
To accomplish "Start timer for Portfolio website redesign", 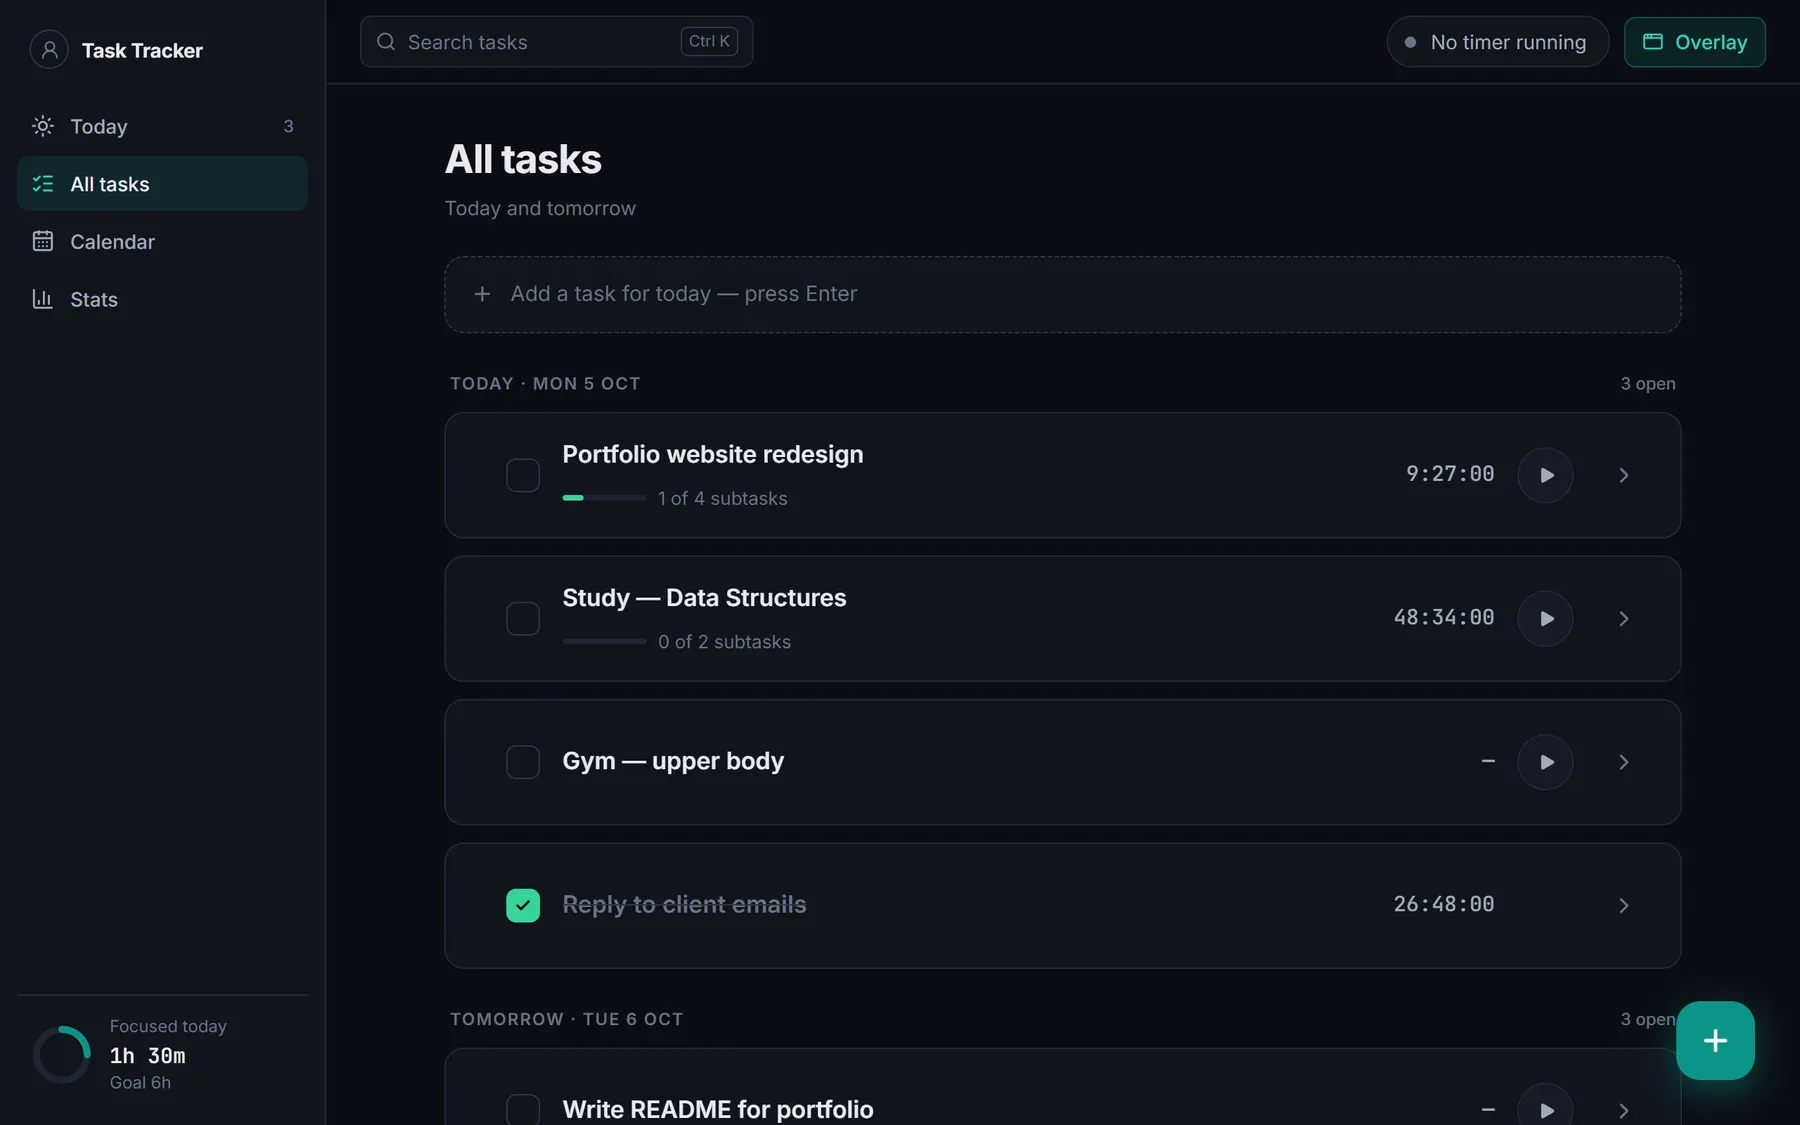I will point(1545,475).
